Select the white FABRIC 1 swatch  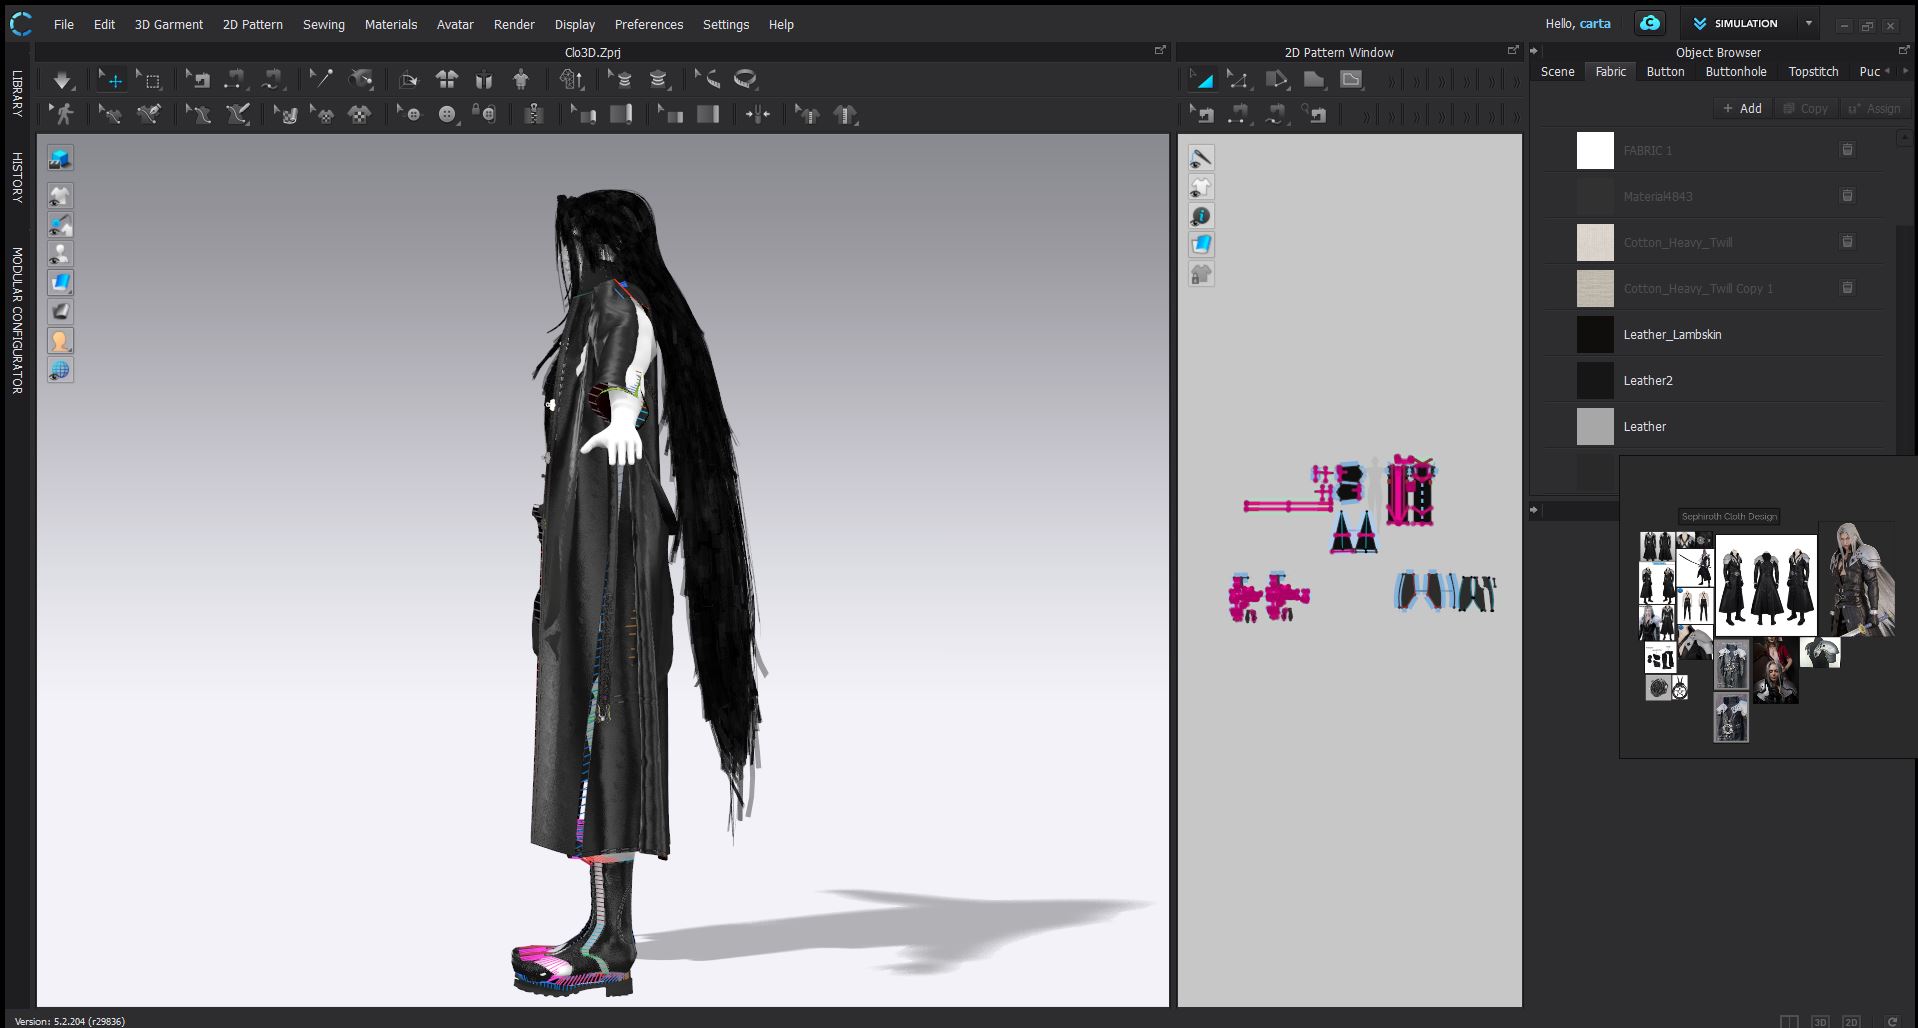[x=1595, y=150]
